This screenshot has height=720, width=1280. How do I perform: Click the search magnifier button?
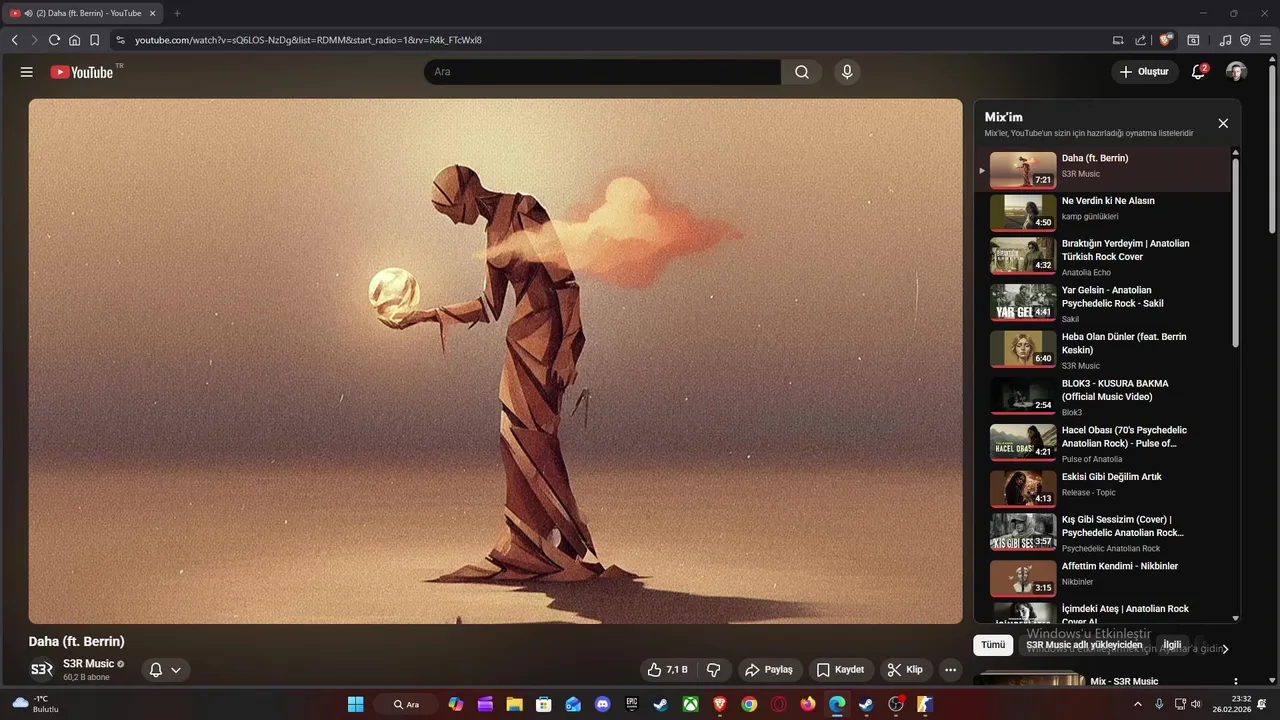click(802, 72)
